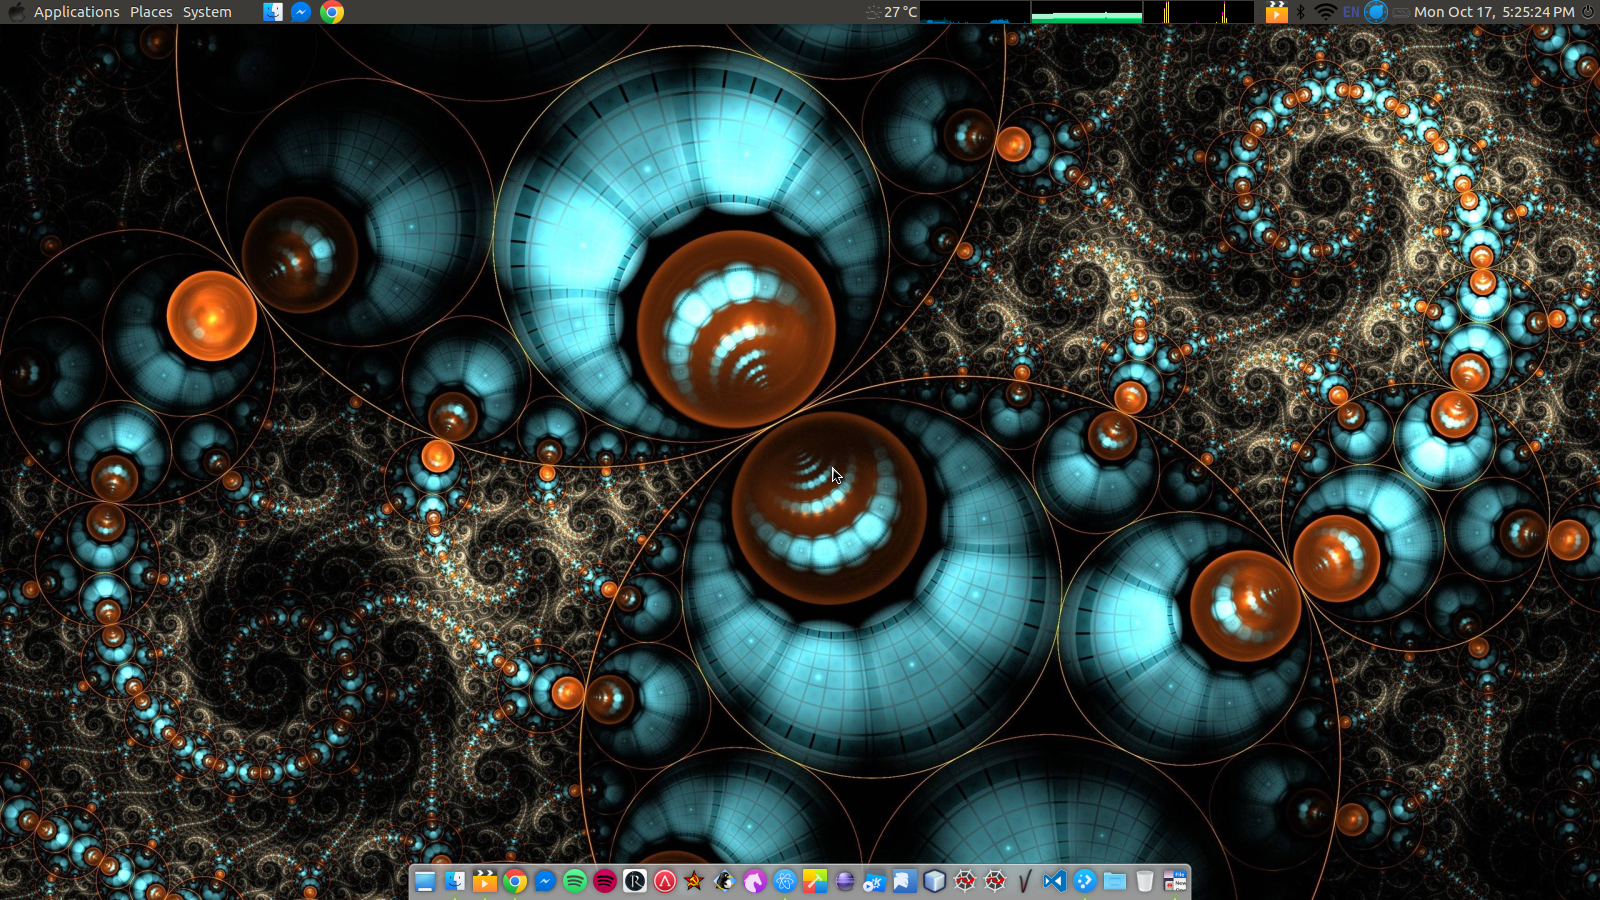Click the blue circular tray icon
Image resolution: width=1600 pixels, height=900 pixels.
pos(1376,12)
